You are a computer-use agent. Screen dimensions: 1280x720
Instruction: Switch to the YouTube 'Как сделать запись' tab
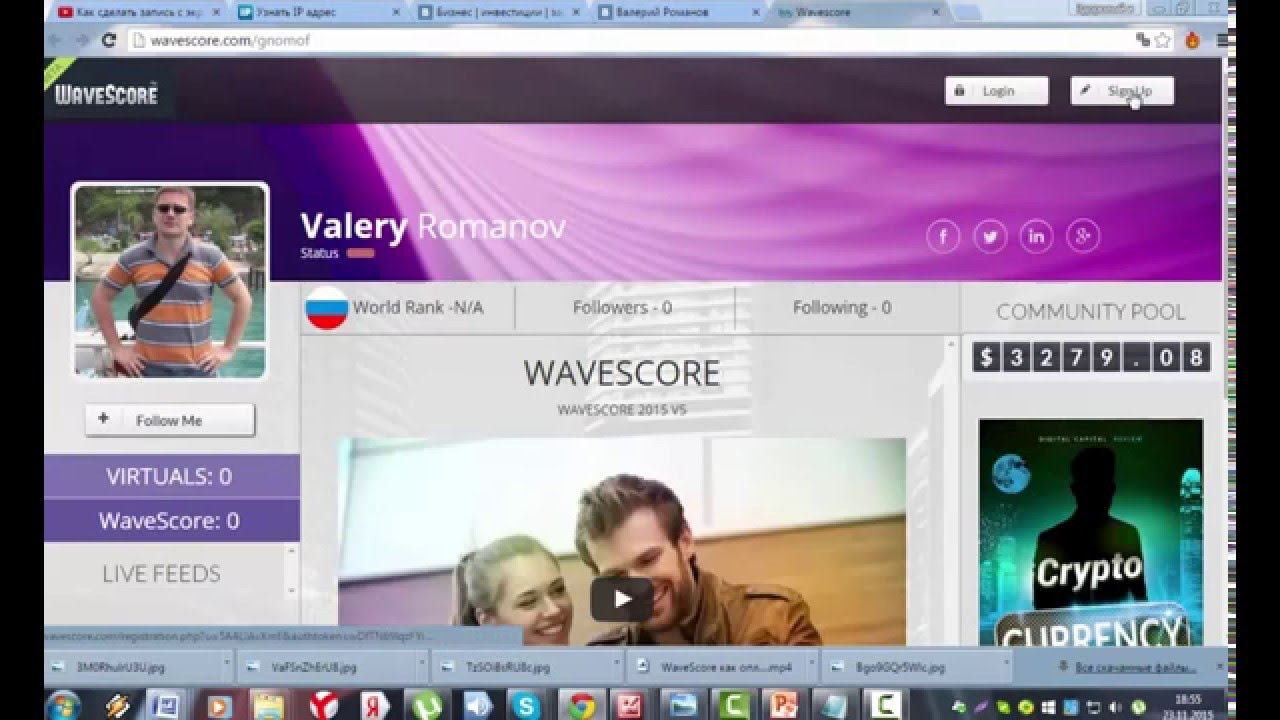point(137,12)
